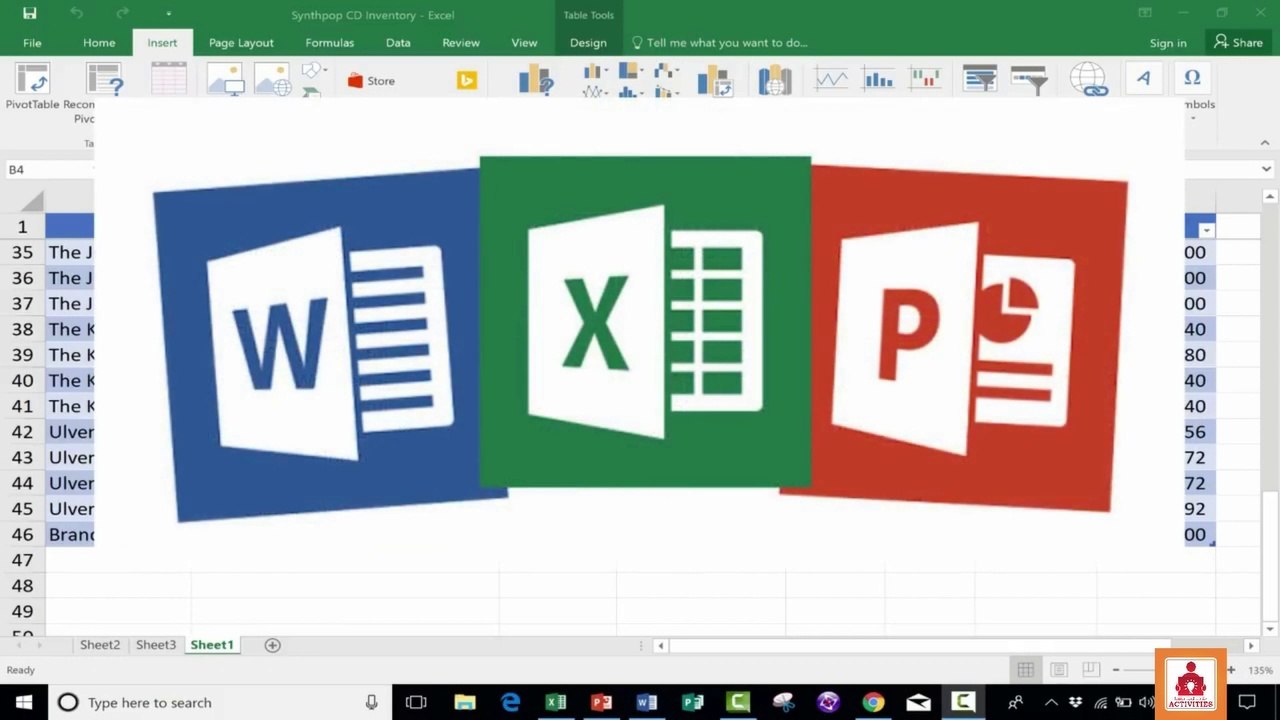1280x720 pixels.
Task: Click the Select All corner triangle
Action: [32, 202]
